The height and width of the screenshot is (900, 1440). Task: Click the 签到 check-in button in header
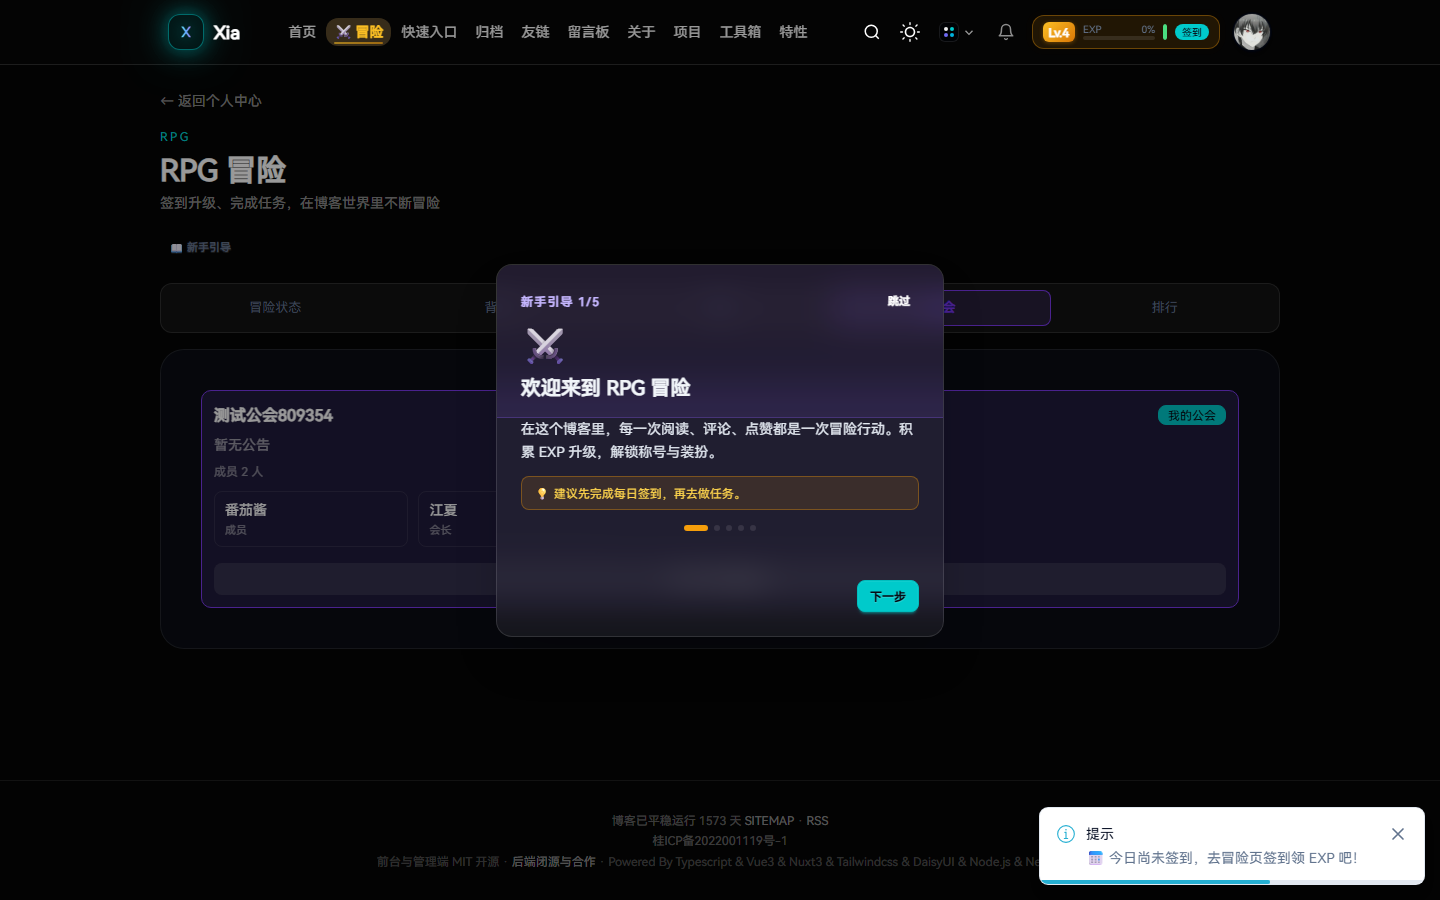1192,32
